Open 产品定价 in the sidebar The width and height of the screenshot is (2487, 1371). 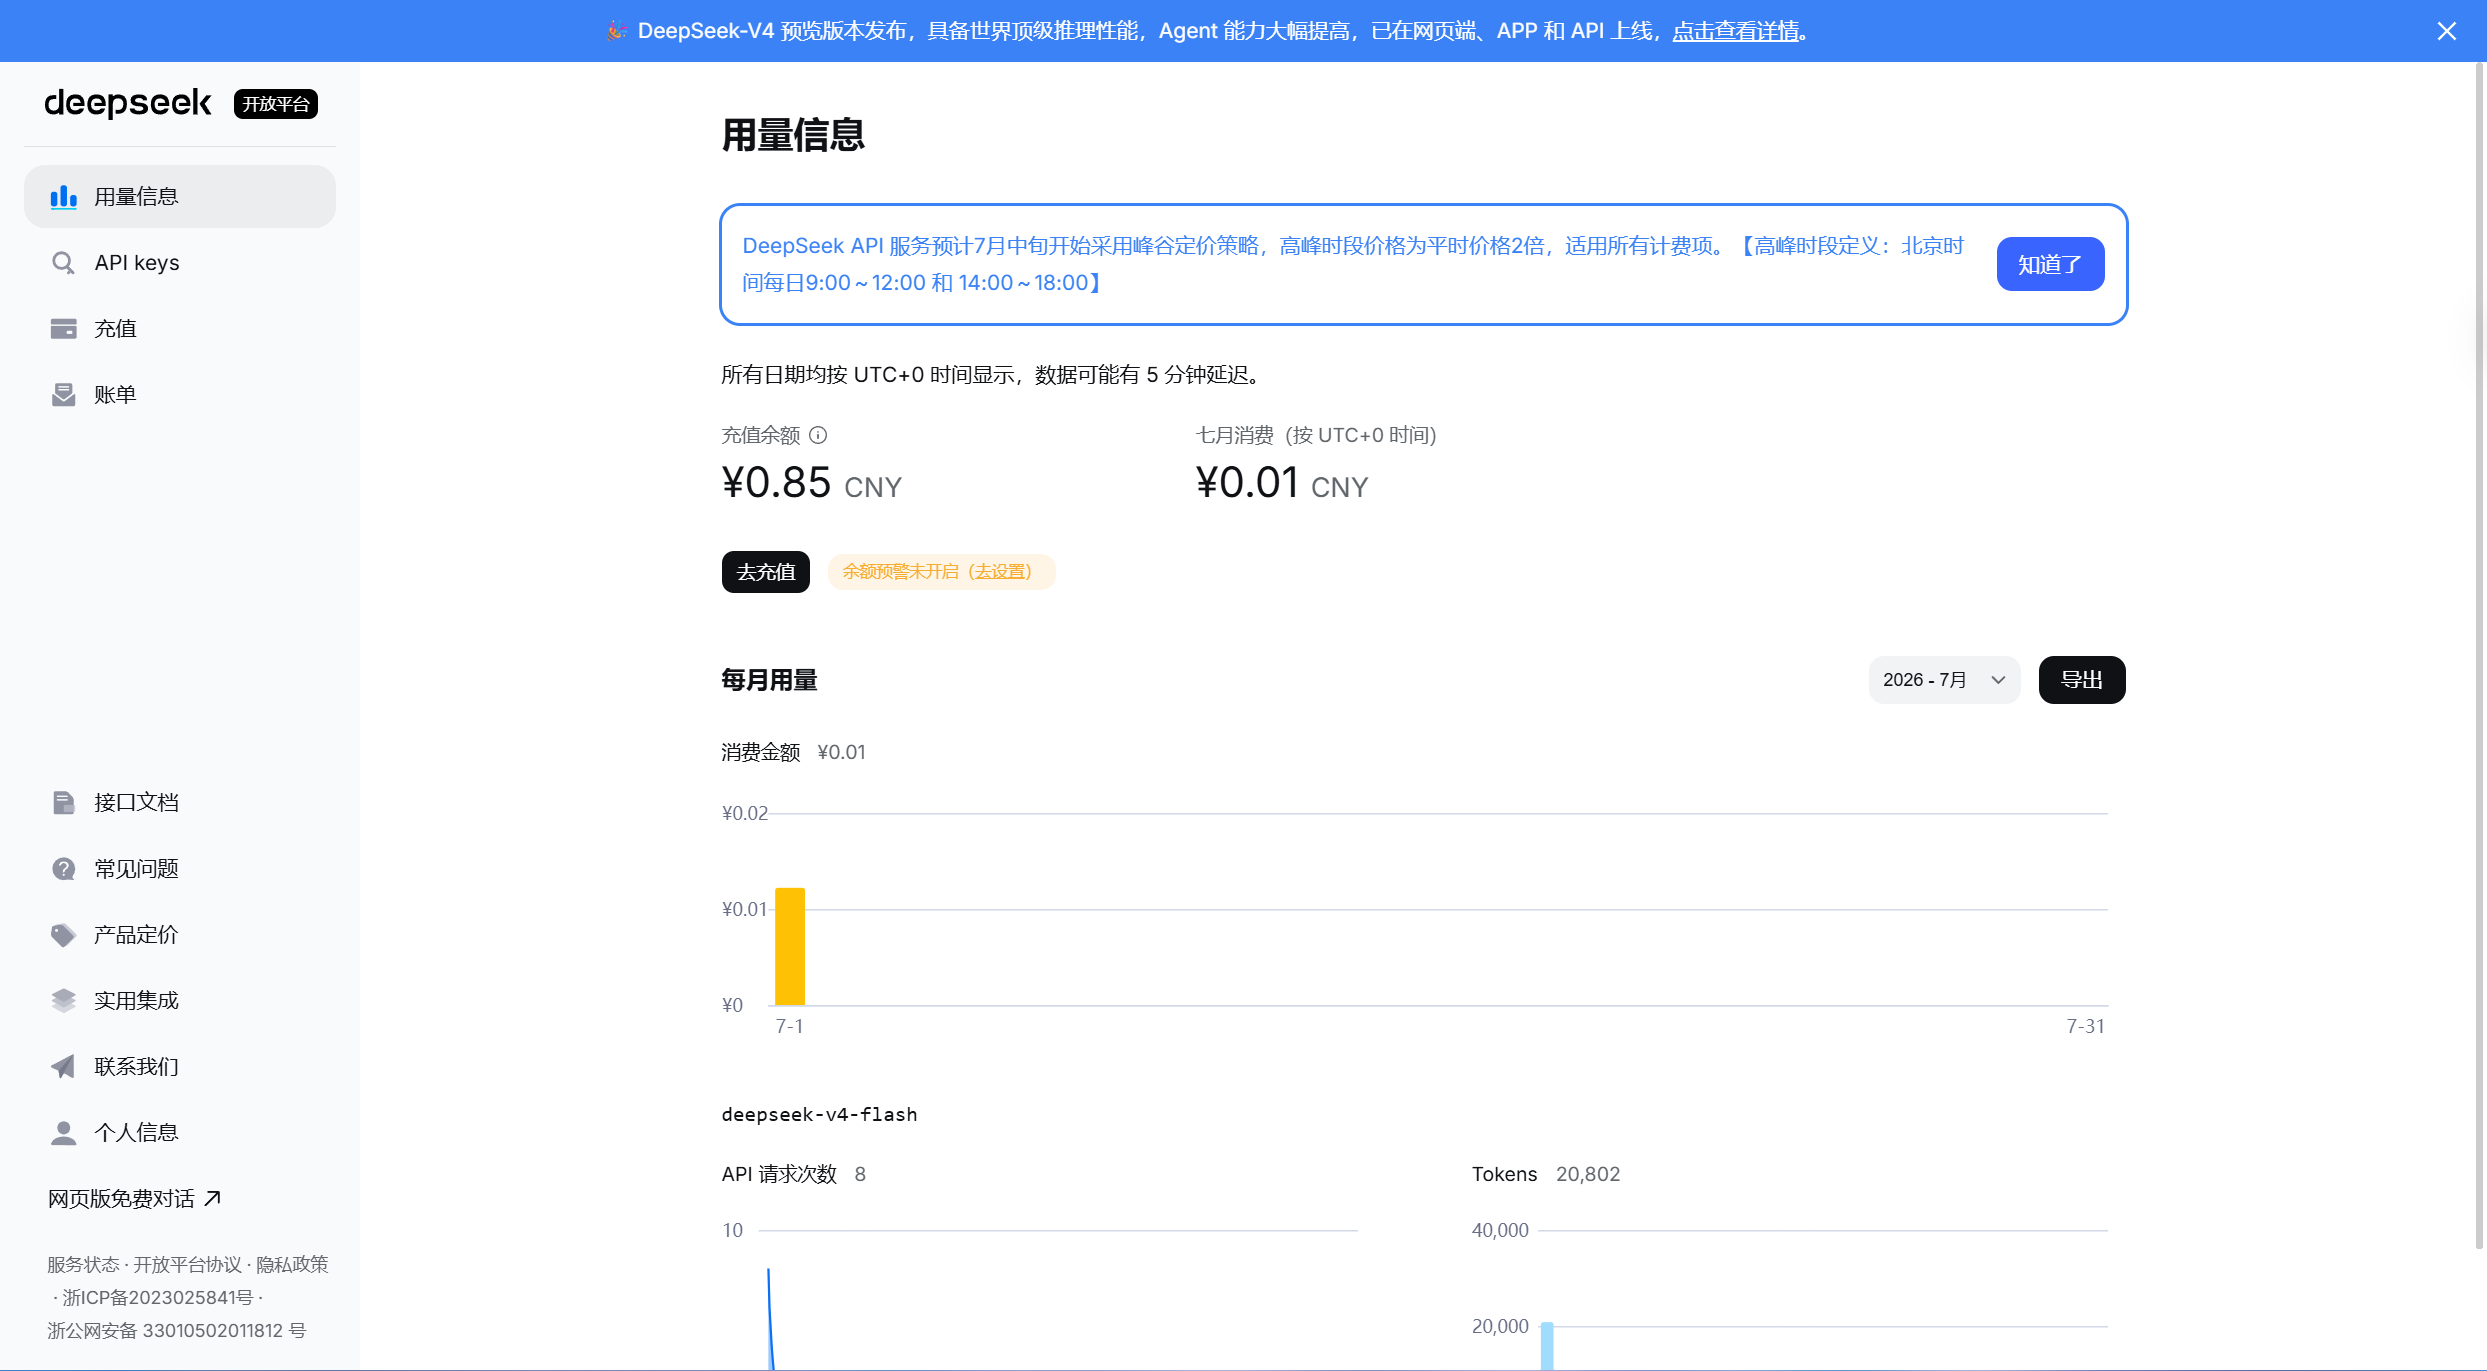(180, 935)
